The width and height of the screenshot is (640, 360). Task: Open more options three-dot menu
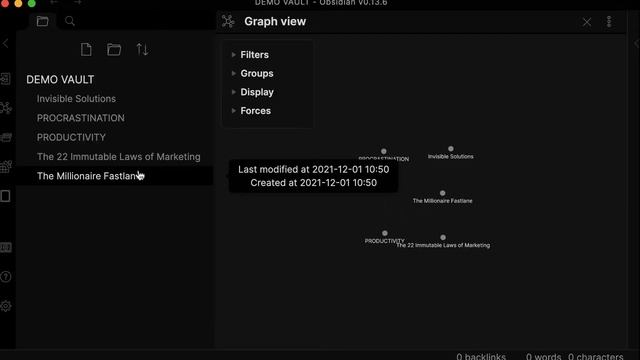(609, 22)
